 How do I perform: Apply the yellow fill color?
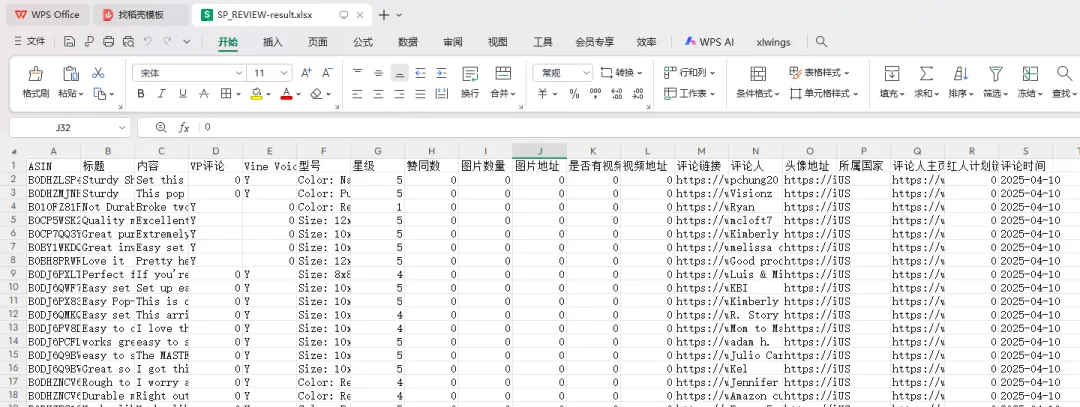tap(256, 94)
